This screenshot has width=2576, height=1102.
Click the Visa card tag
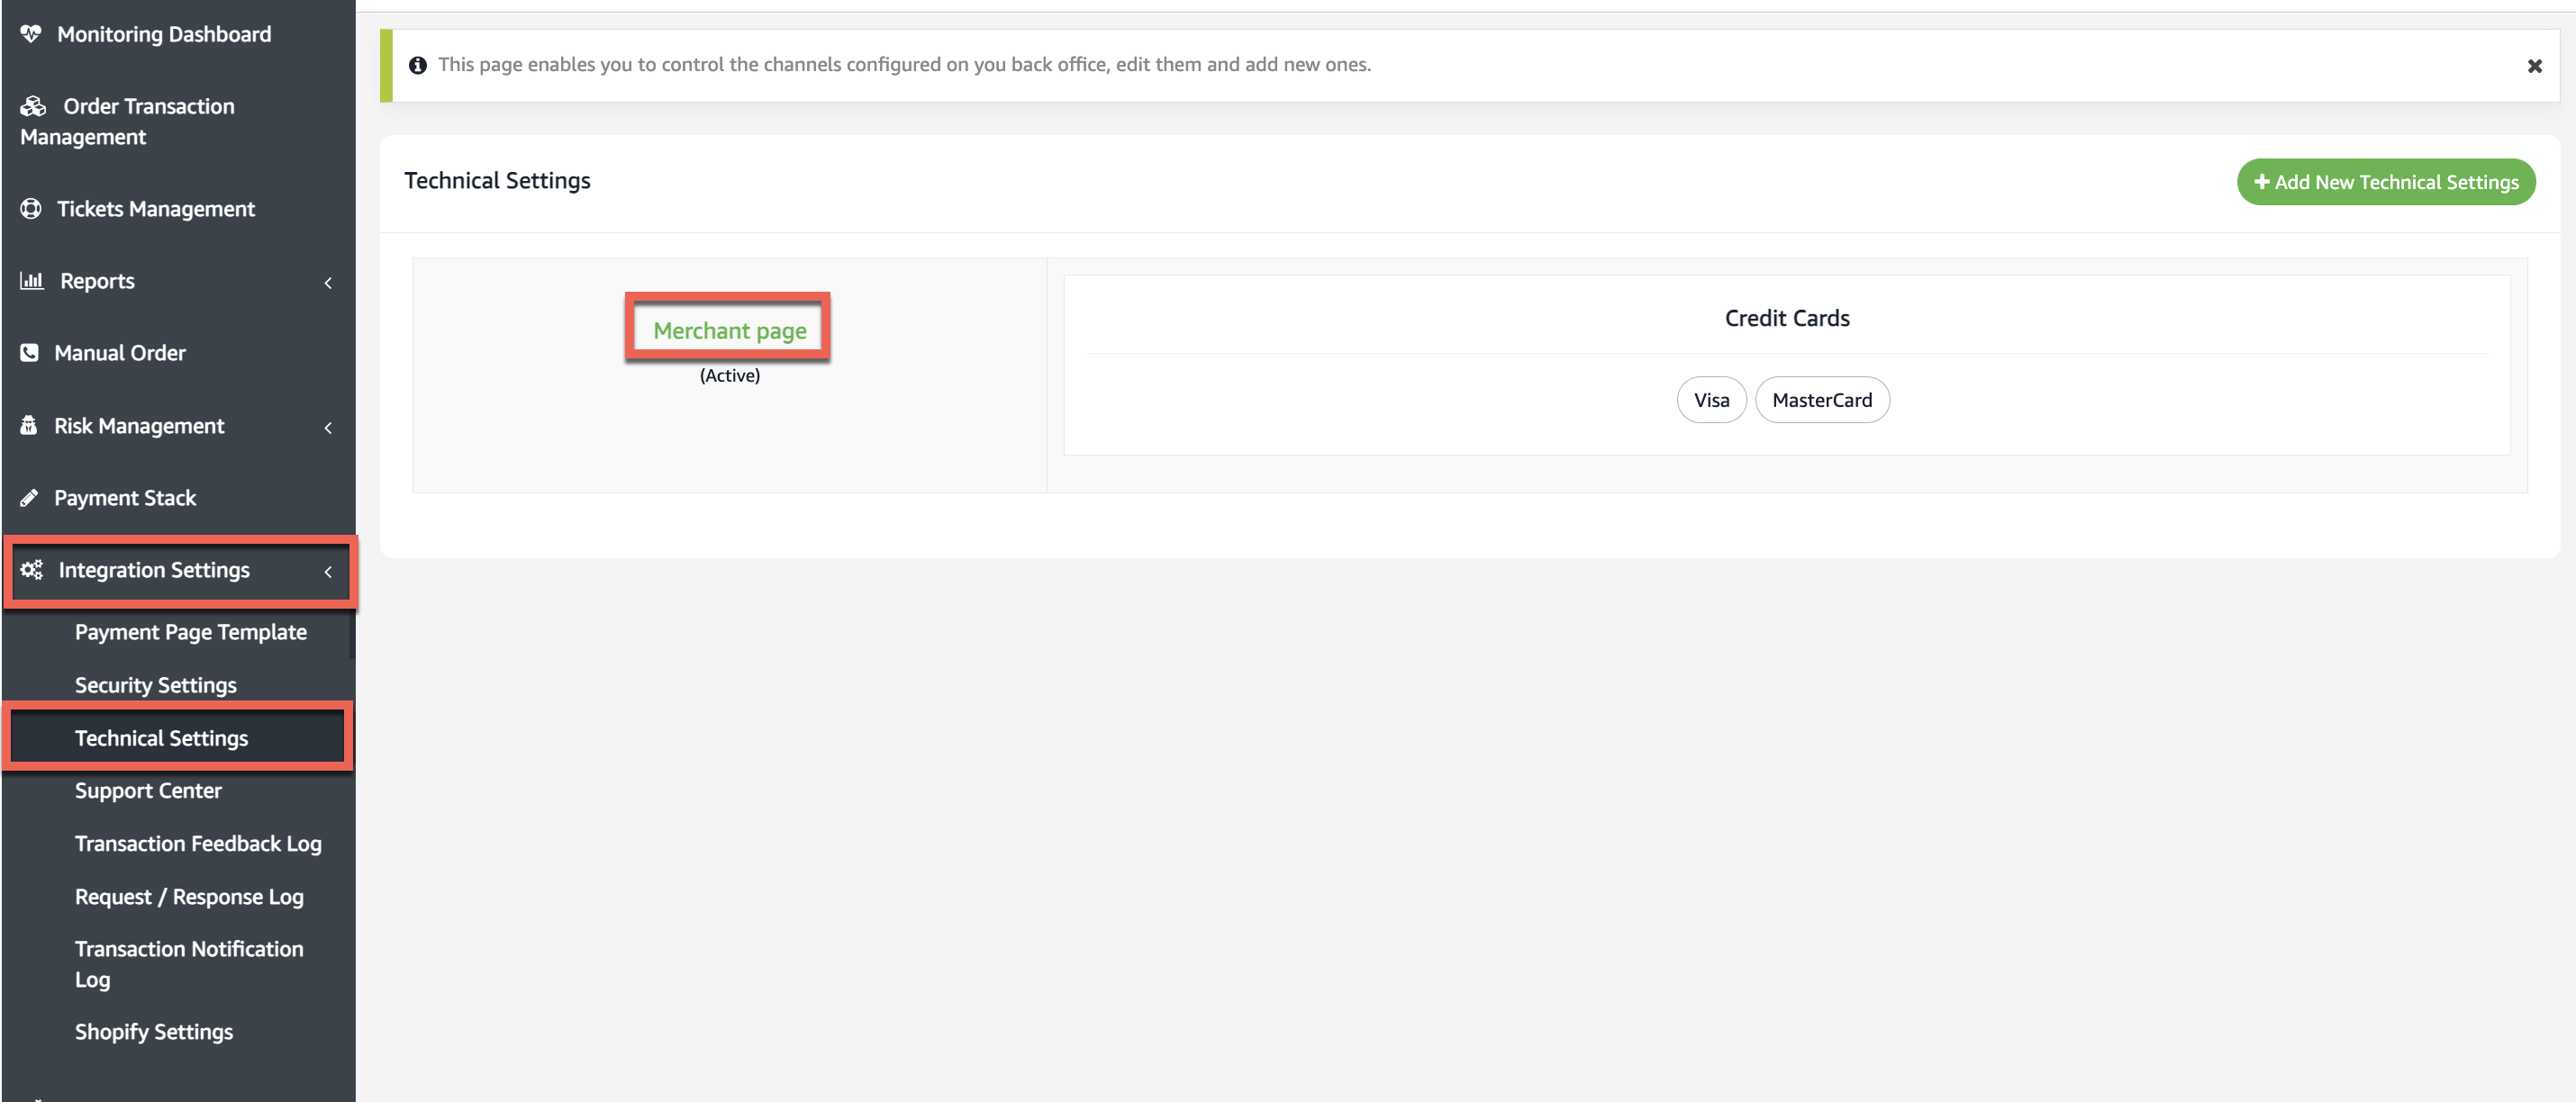click(x=1710, y=400)
